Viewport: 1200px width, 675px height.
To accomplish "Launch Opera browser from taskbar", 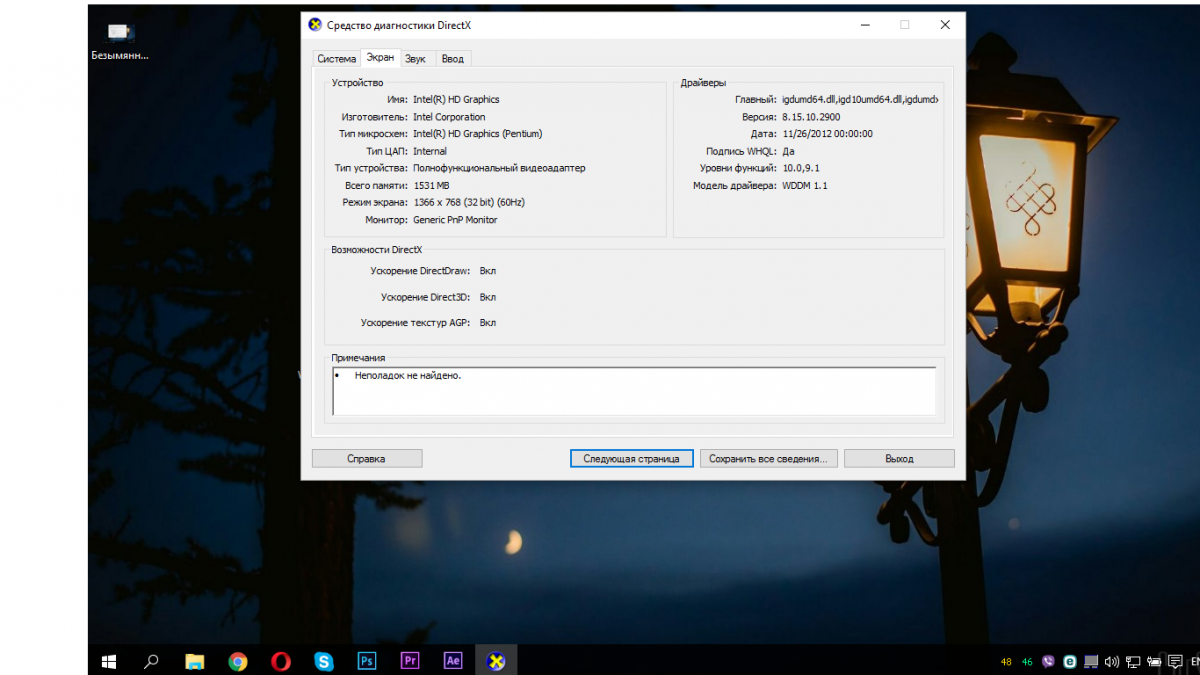I will [281, 661].
